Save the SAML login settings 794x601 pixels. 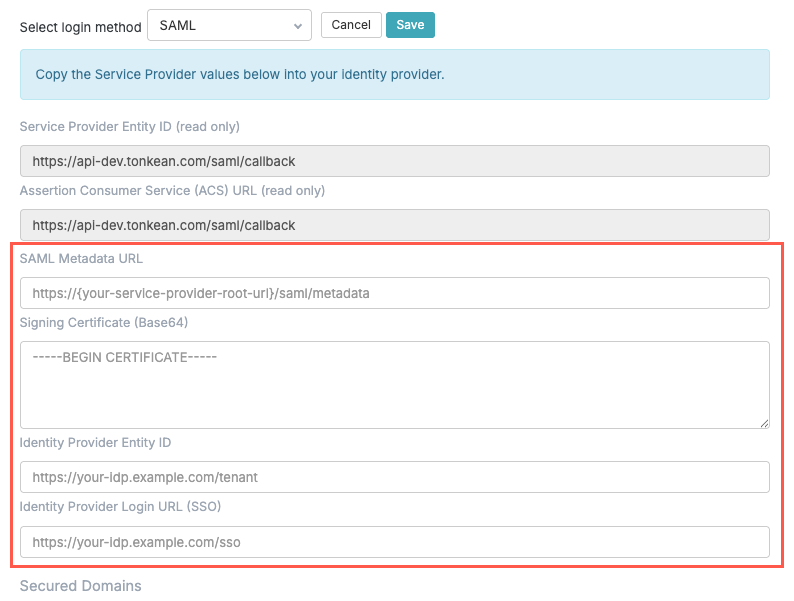pos(410,25)
